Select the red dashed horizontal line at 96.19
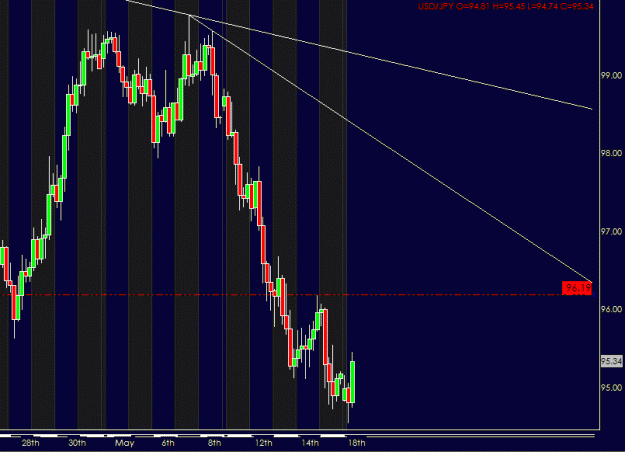 click(281, 295)
